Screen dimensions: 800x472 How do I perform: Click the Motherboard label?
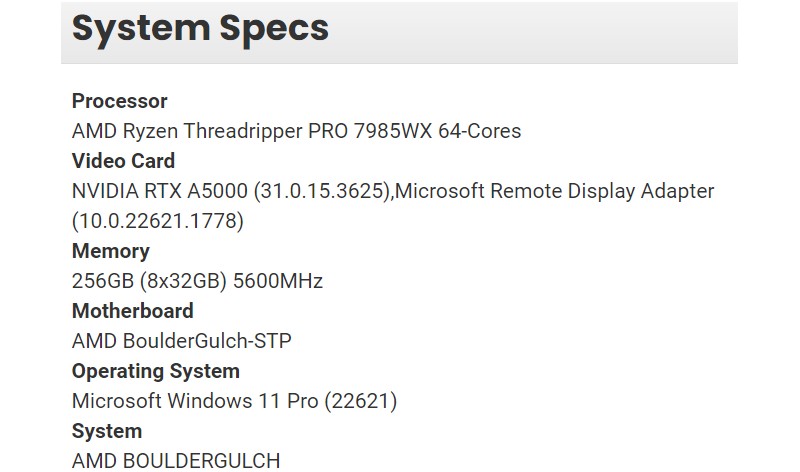tap(132, 311)
